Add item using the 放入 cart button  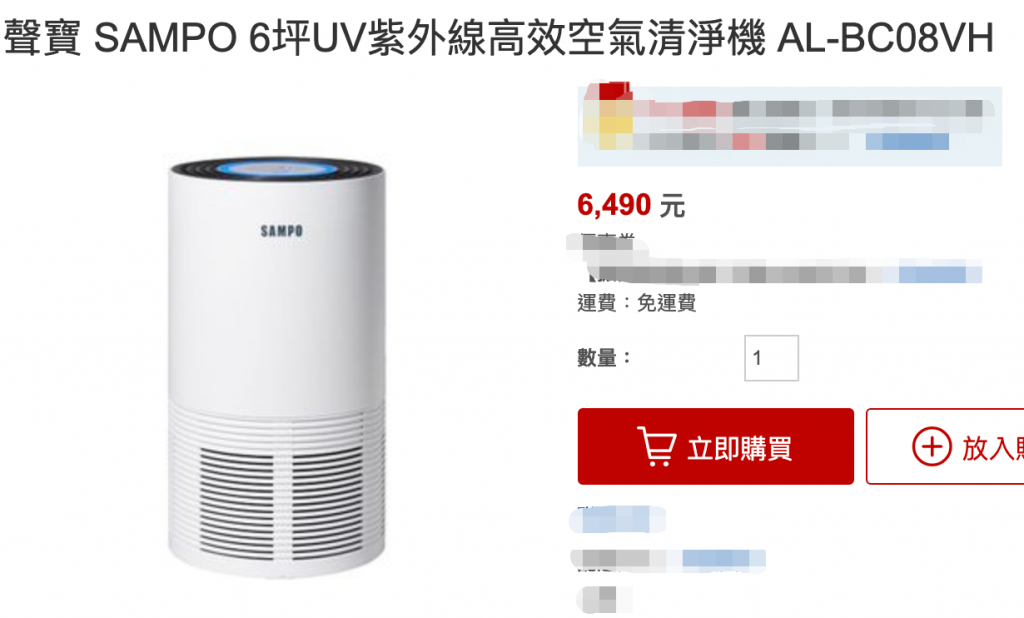tap(945, 447)
